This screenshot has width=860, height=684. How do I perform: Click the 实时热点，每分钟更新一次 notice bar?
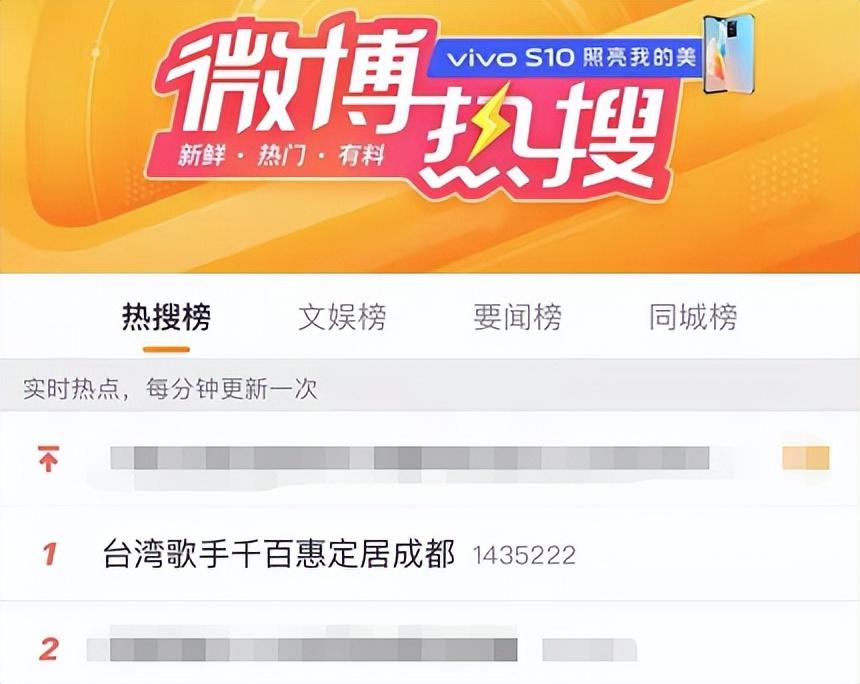[430, 388]
